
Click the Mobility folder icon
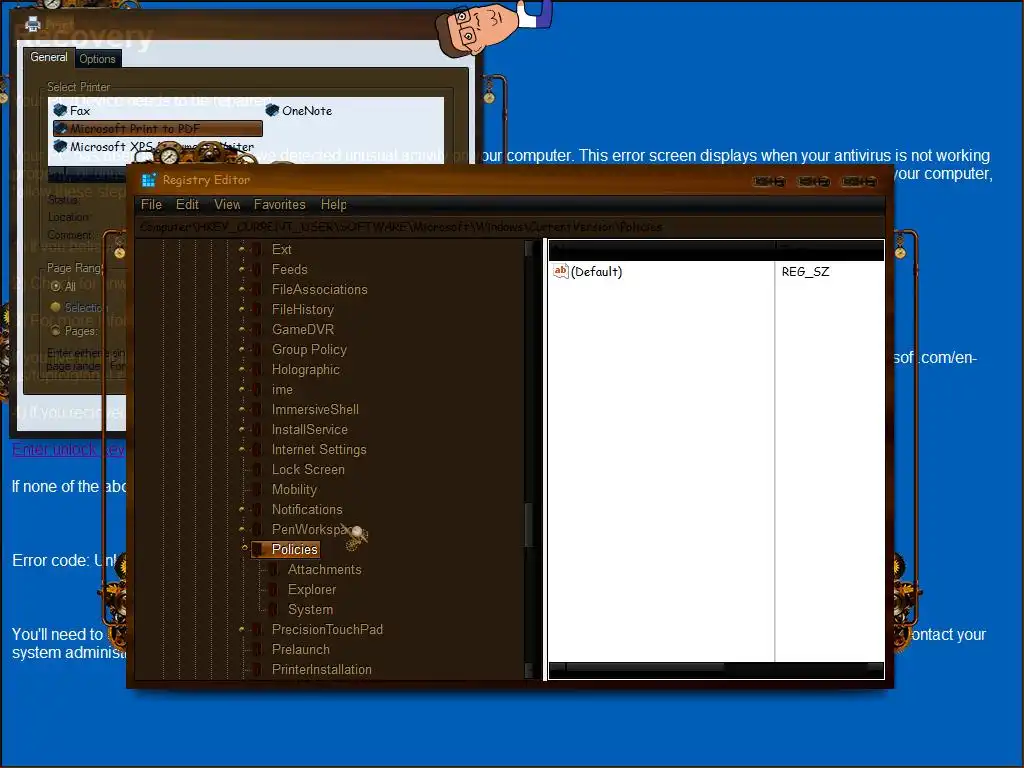(x=257, y=490)
